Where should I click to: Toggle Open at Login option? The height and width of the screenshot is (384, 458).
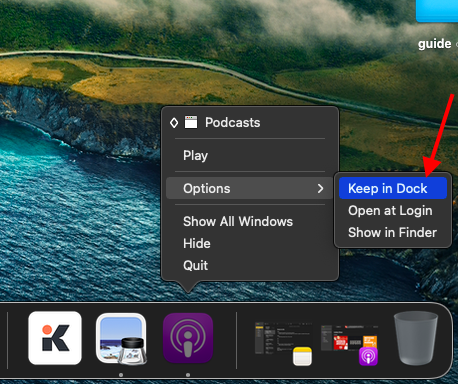pyautogui.click(x=393, y=210)
